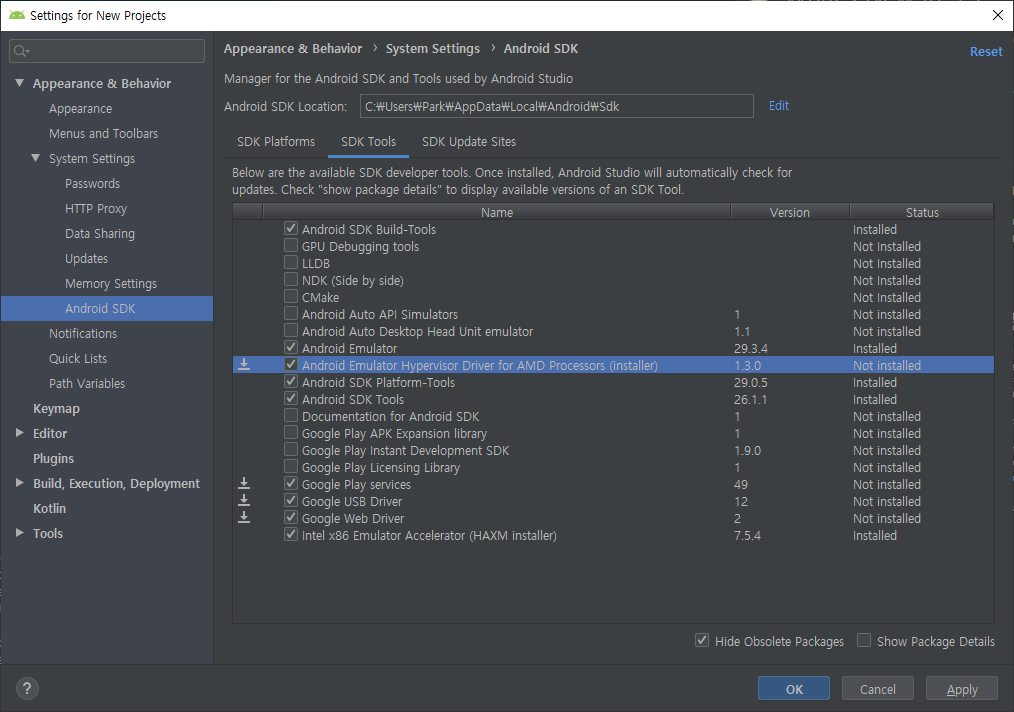The image size is (1014, 712).
Task: Select Android Auto Desktop Head Unit emulator row
Action: point(613,331)
